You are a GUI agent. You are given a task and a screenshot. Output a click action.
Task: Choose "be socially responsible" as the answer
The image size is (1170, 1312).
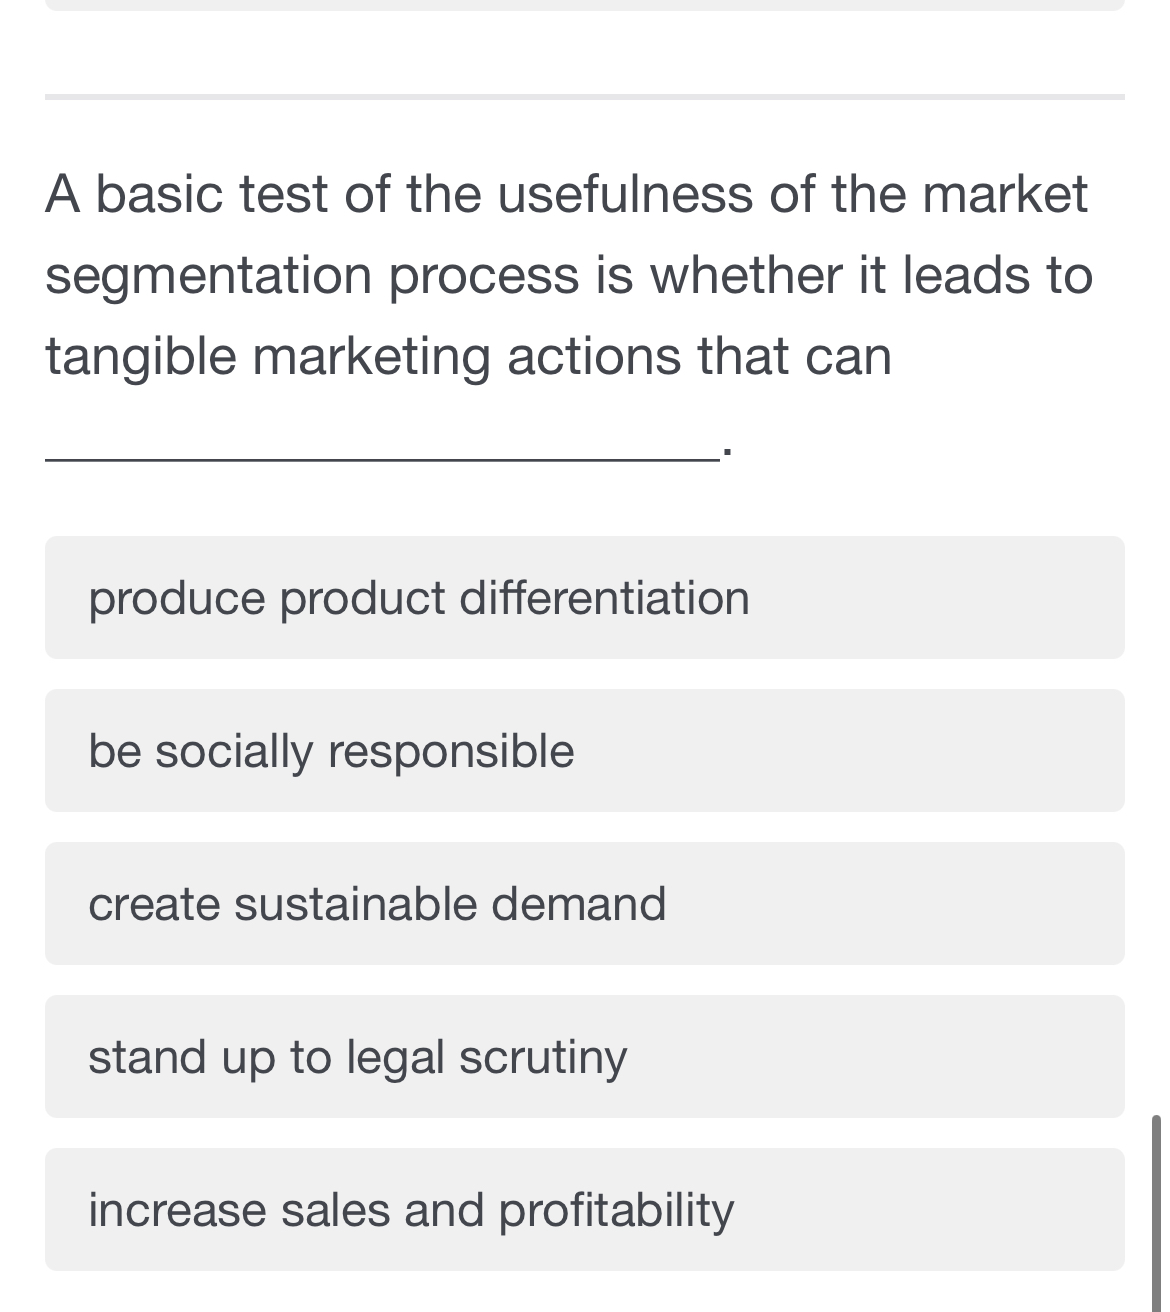coord(333,751)
